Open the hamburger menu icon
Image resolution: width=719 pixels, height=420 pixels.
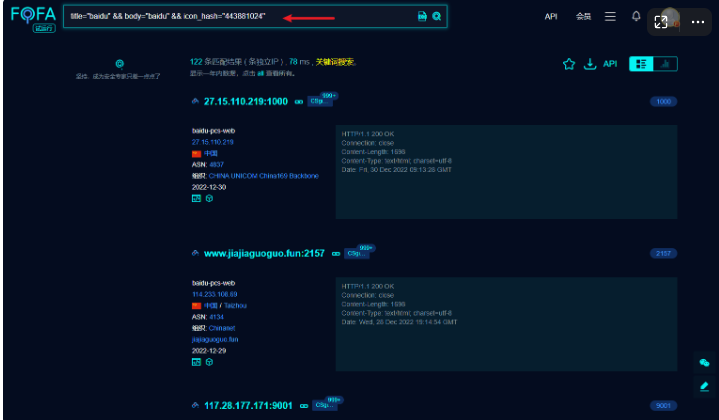click(x=610, y=17)
